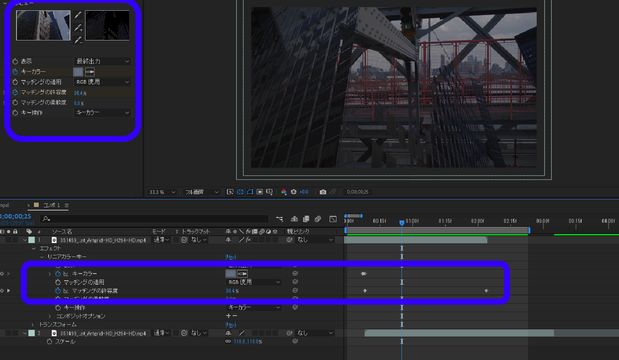The image size is (619, 360).
Task: Select the subtract-color minus eyedropper
Action: 78,40
